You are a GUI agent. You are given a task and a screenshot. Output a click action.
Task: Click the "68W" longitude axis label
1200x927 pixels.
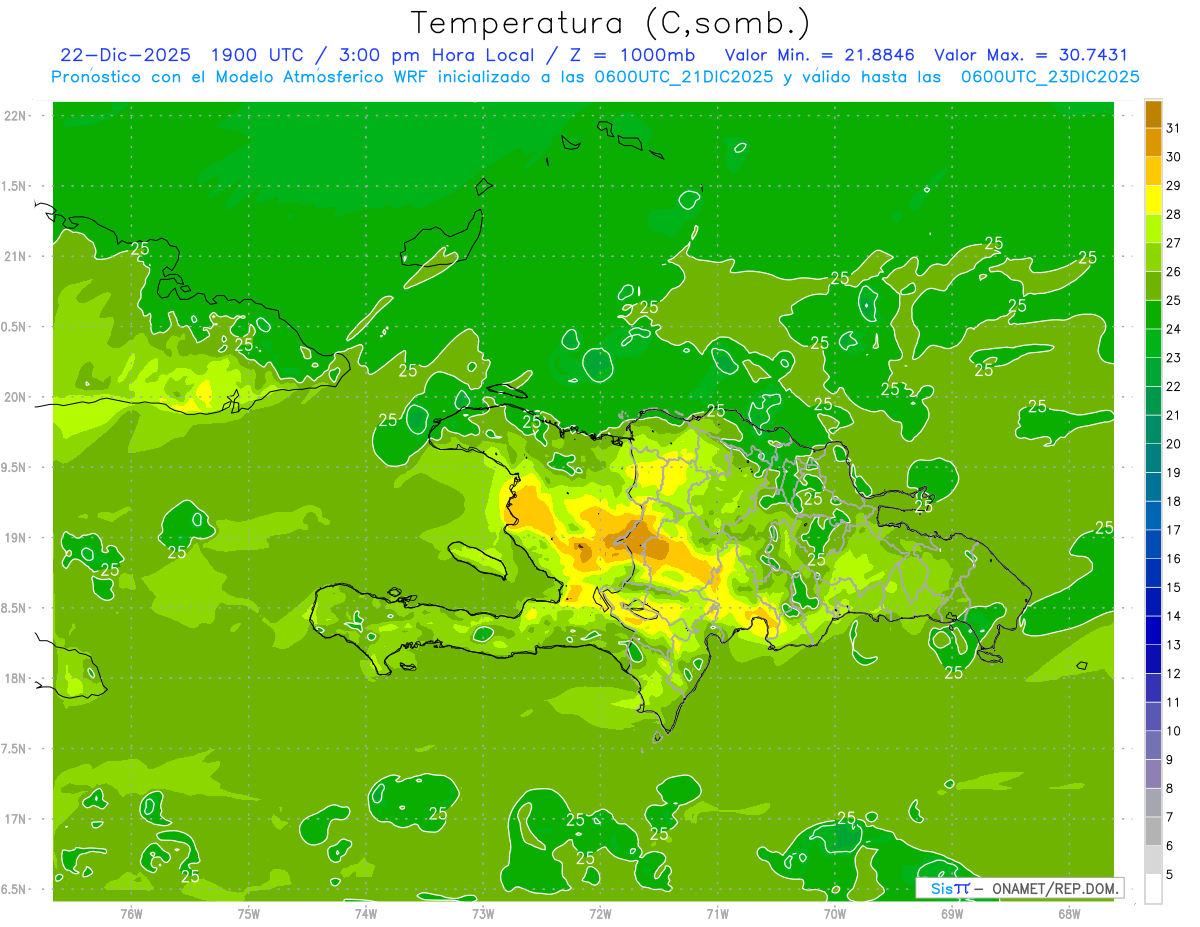pyautogui.click(x=1069, y=913)
